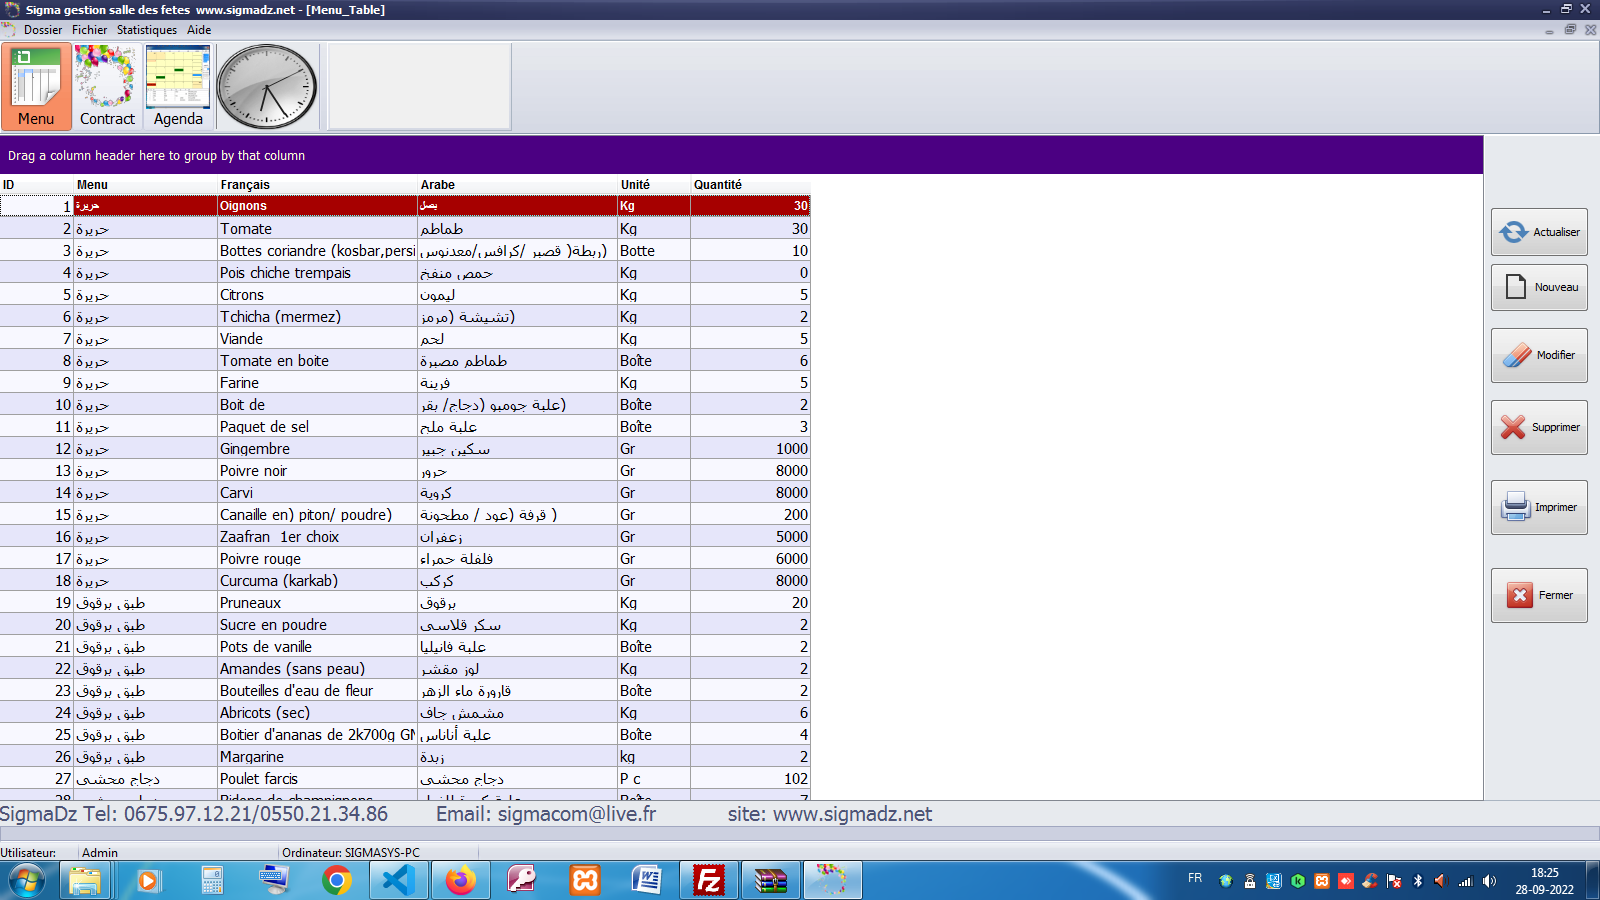Open the Menu toolbar icon
The height and width of the screenshot is (900, 1600).
point(36,87)
